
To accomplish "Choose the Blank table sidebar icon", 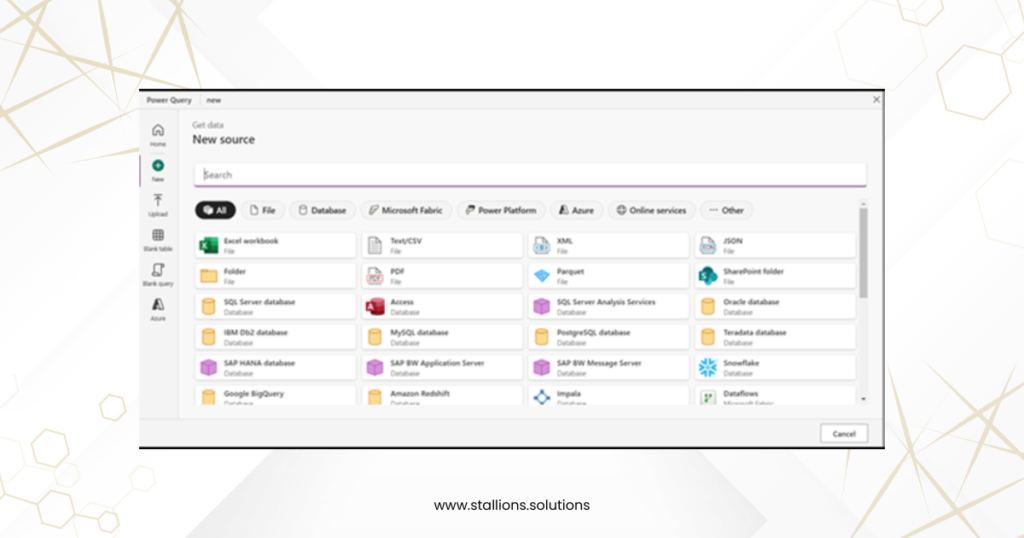I will 158,235.
